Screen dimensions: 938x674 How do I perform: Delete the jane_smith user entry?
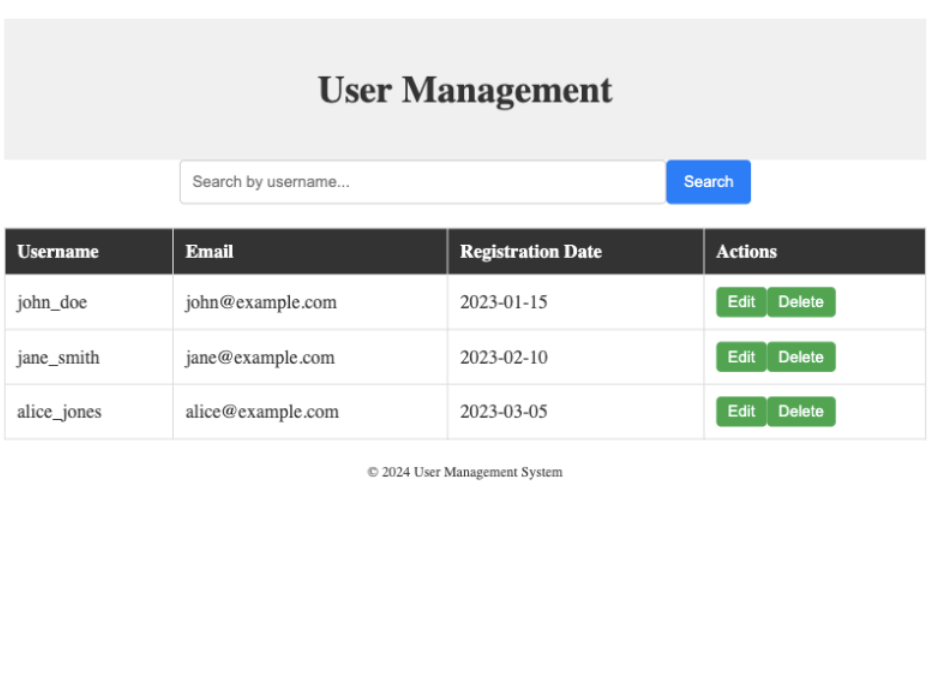pyautogui.click(x=801, y=357)
